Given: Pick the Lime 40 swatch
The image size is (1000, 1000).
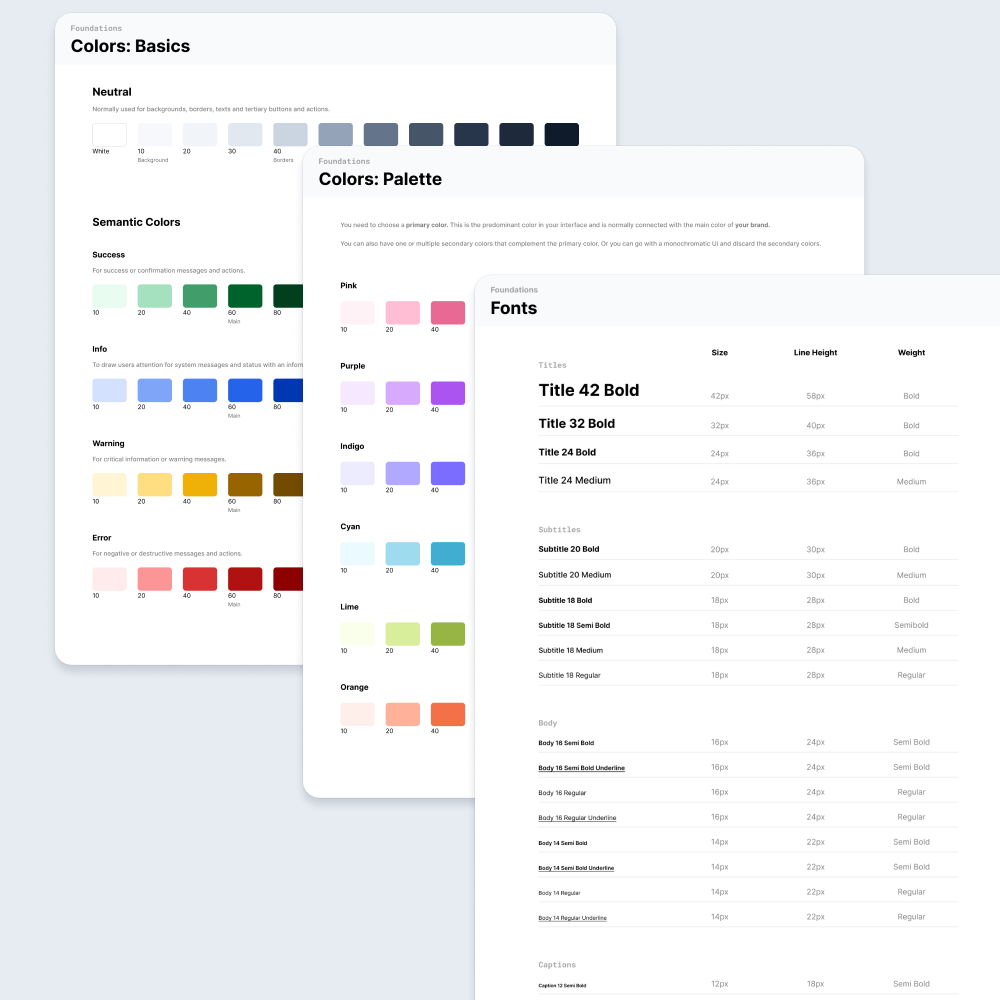Looking at the screenshot, I should click(x=448, y=634).
